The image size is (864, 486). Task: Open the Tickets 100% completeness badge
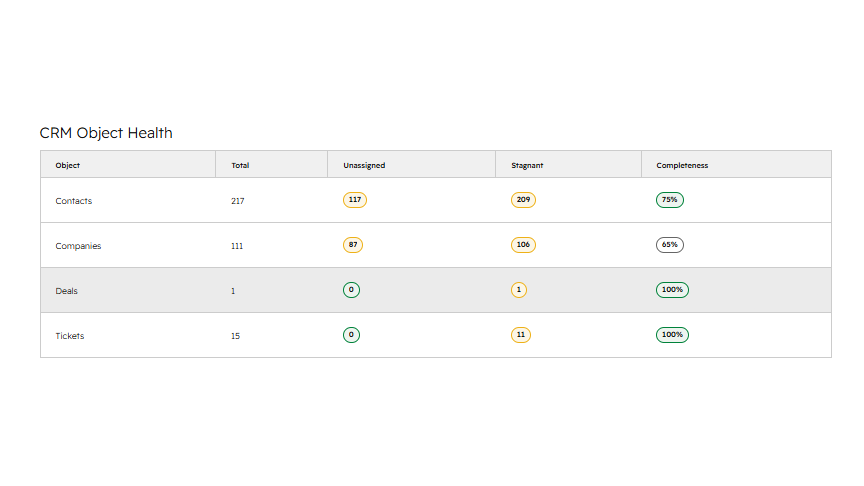coord(672,335)
